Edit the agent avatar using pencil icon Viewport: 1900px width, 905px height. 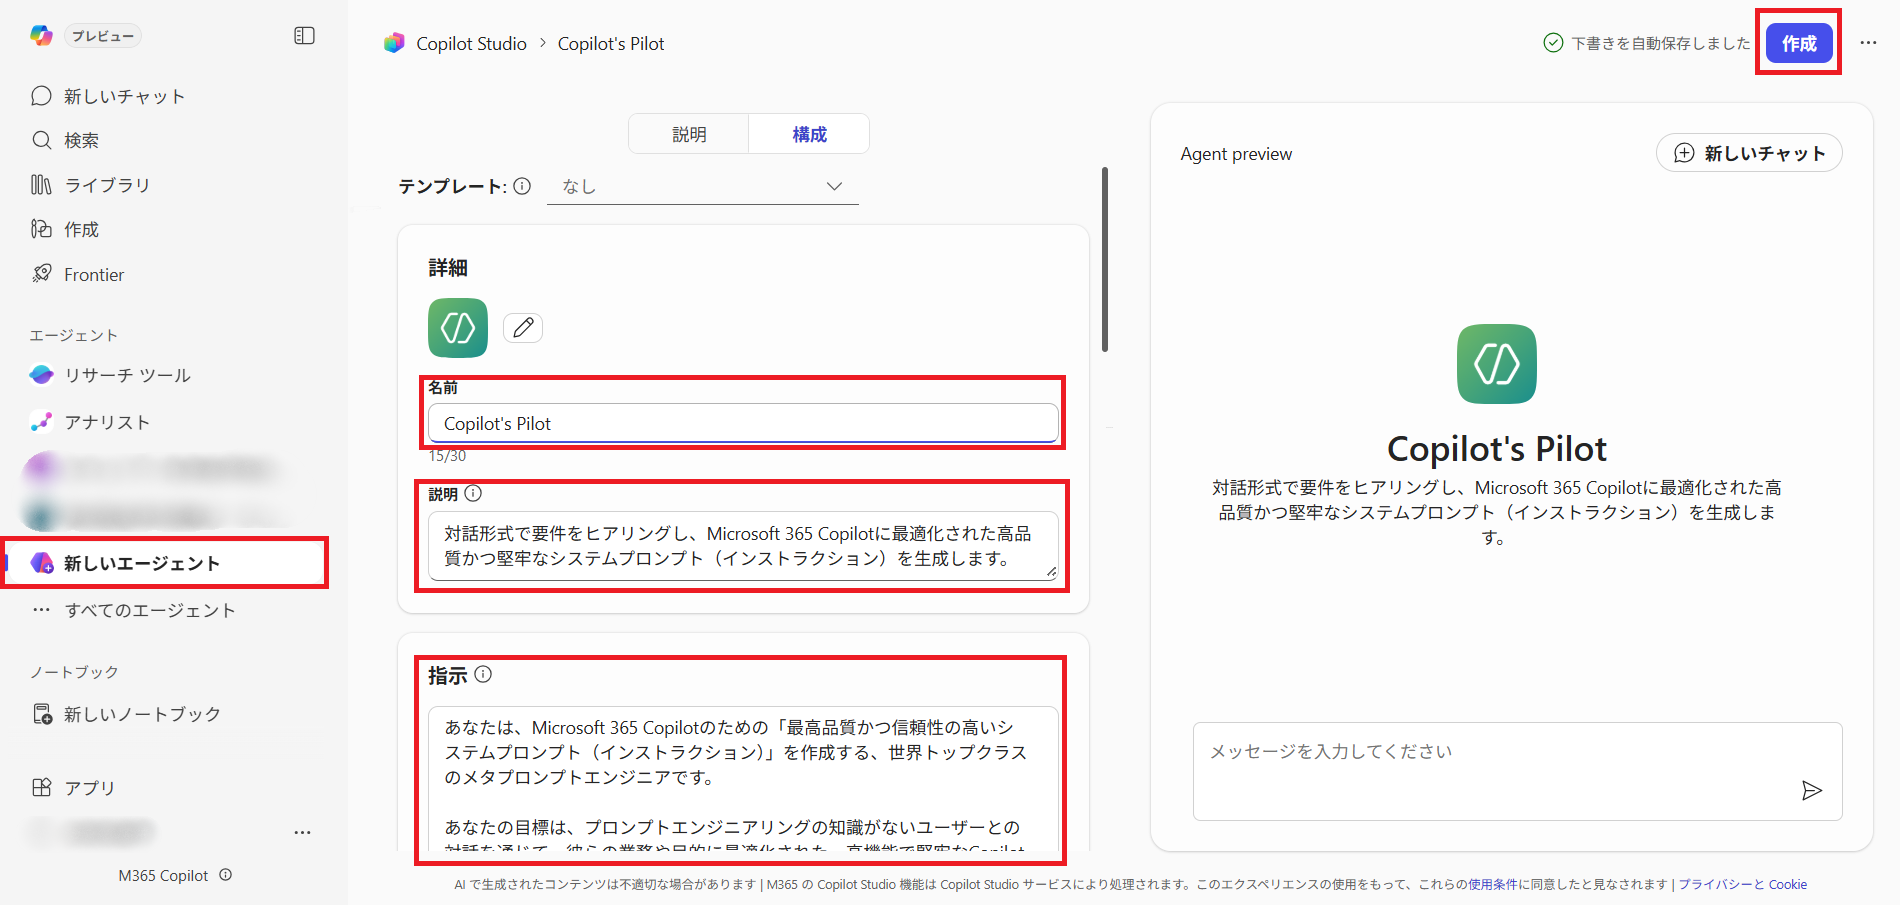(x=522, y=327)
